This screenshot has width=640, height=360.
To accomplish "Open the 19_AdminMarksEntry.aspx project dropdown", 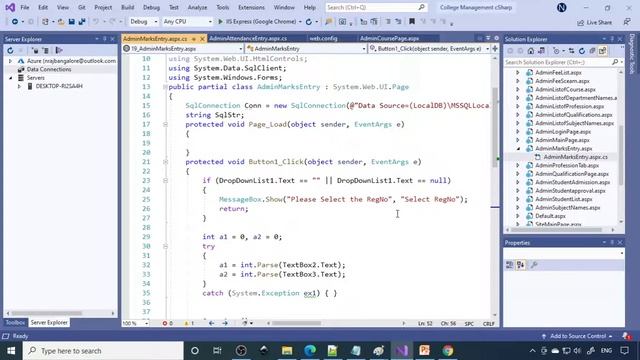I will coord(183,49).
